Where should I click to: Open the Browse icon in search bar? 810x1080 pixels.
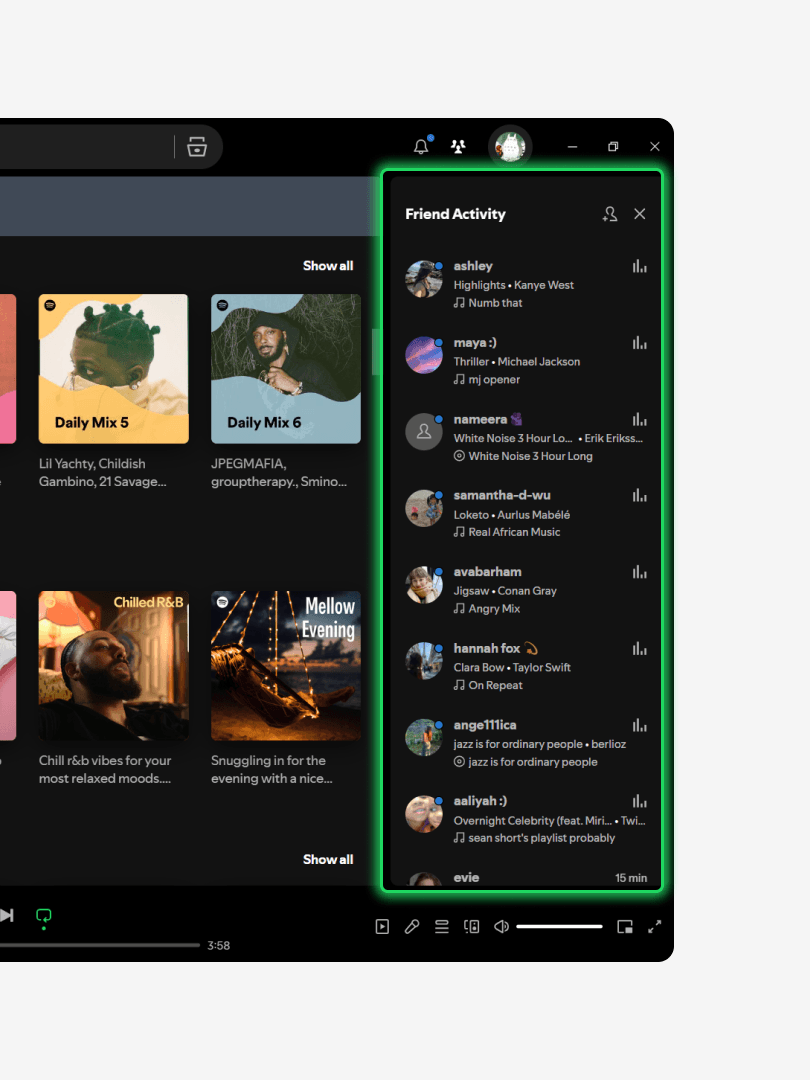(197, 147)
